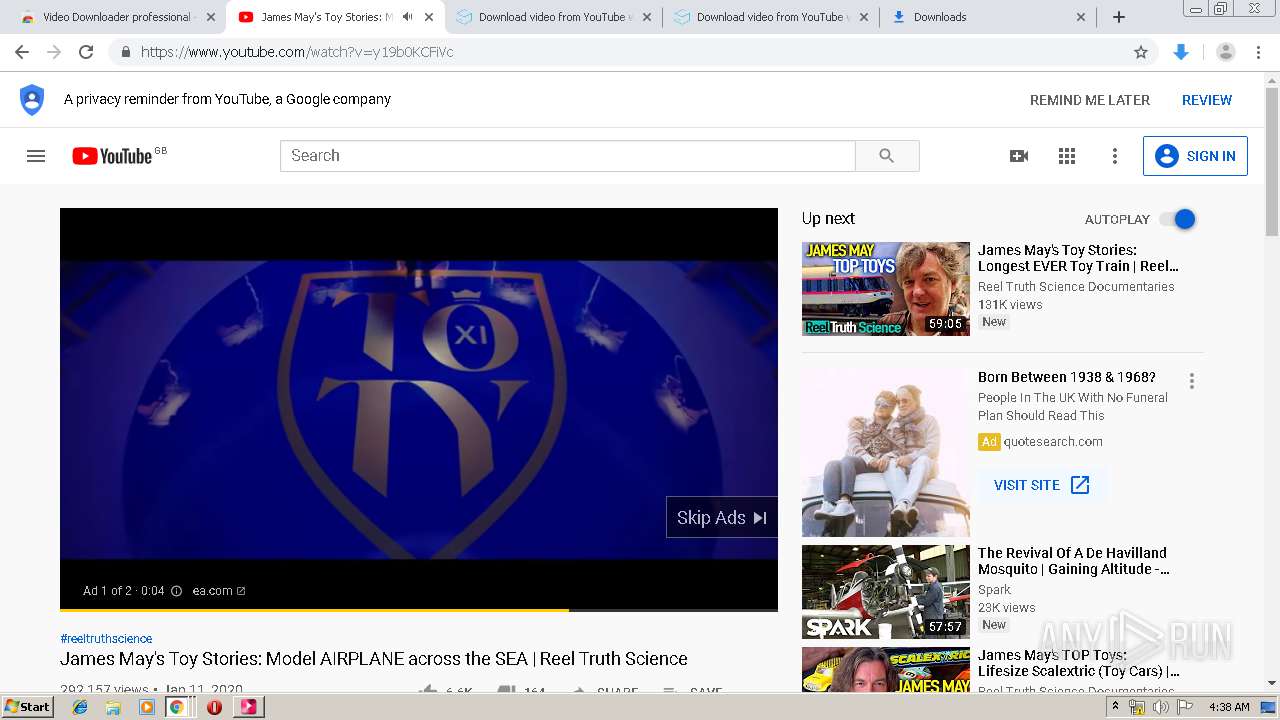Open Chrome's three-dot menu
1280x720 pixels.
tap(1258, 52)
